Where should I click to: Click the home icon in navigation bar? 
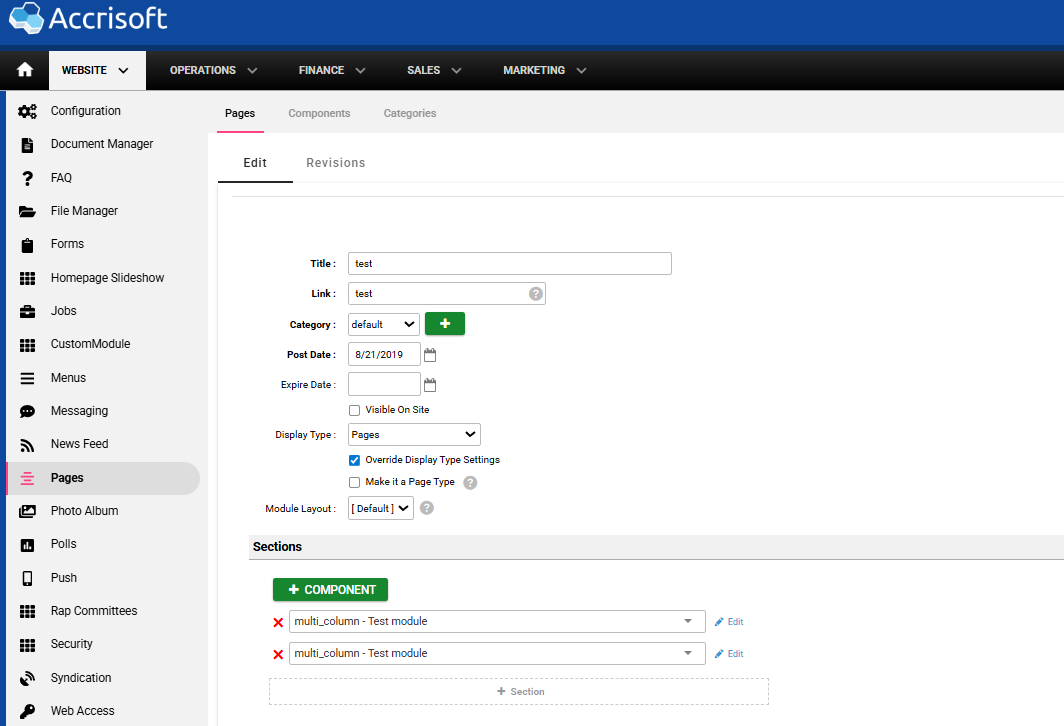[x=25, y=70]
